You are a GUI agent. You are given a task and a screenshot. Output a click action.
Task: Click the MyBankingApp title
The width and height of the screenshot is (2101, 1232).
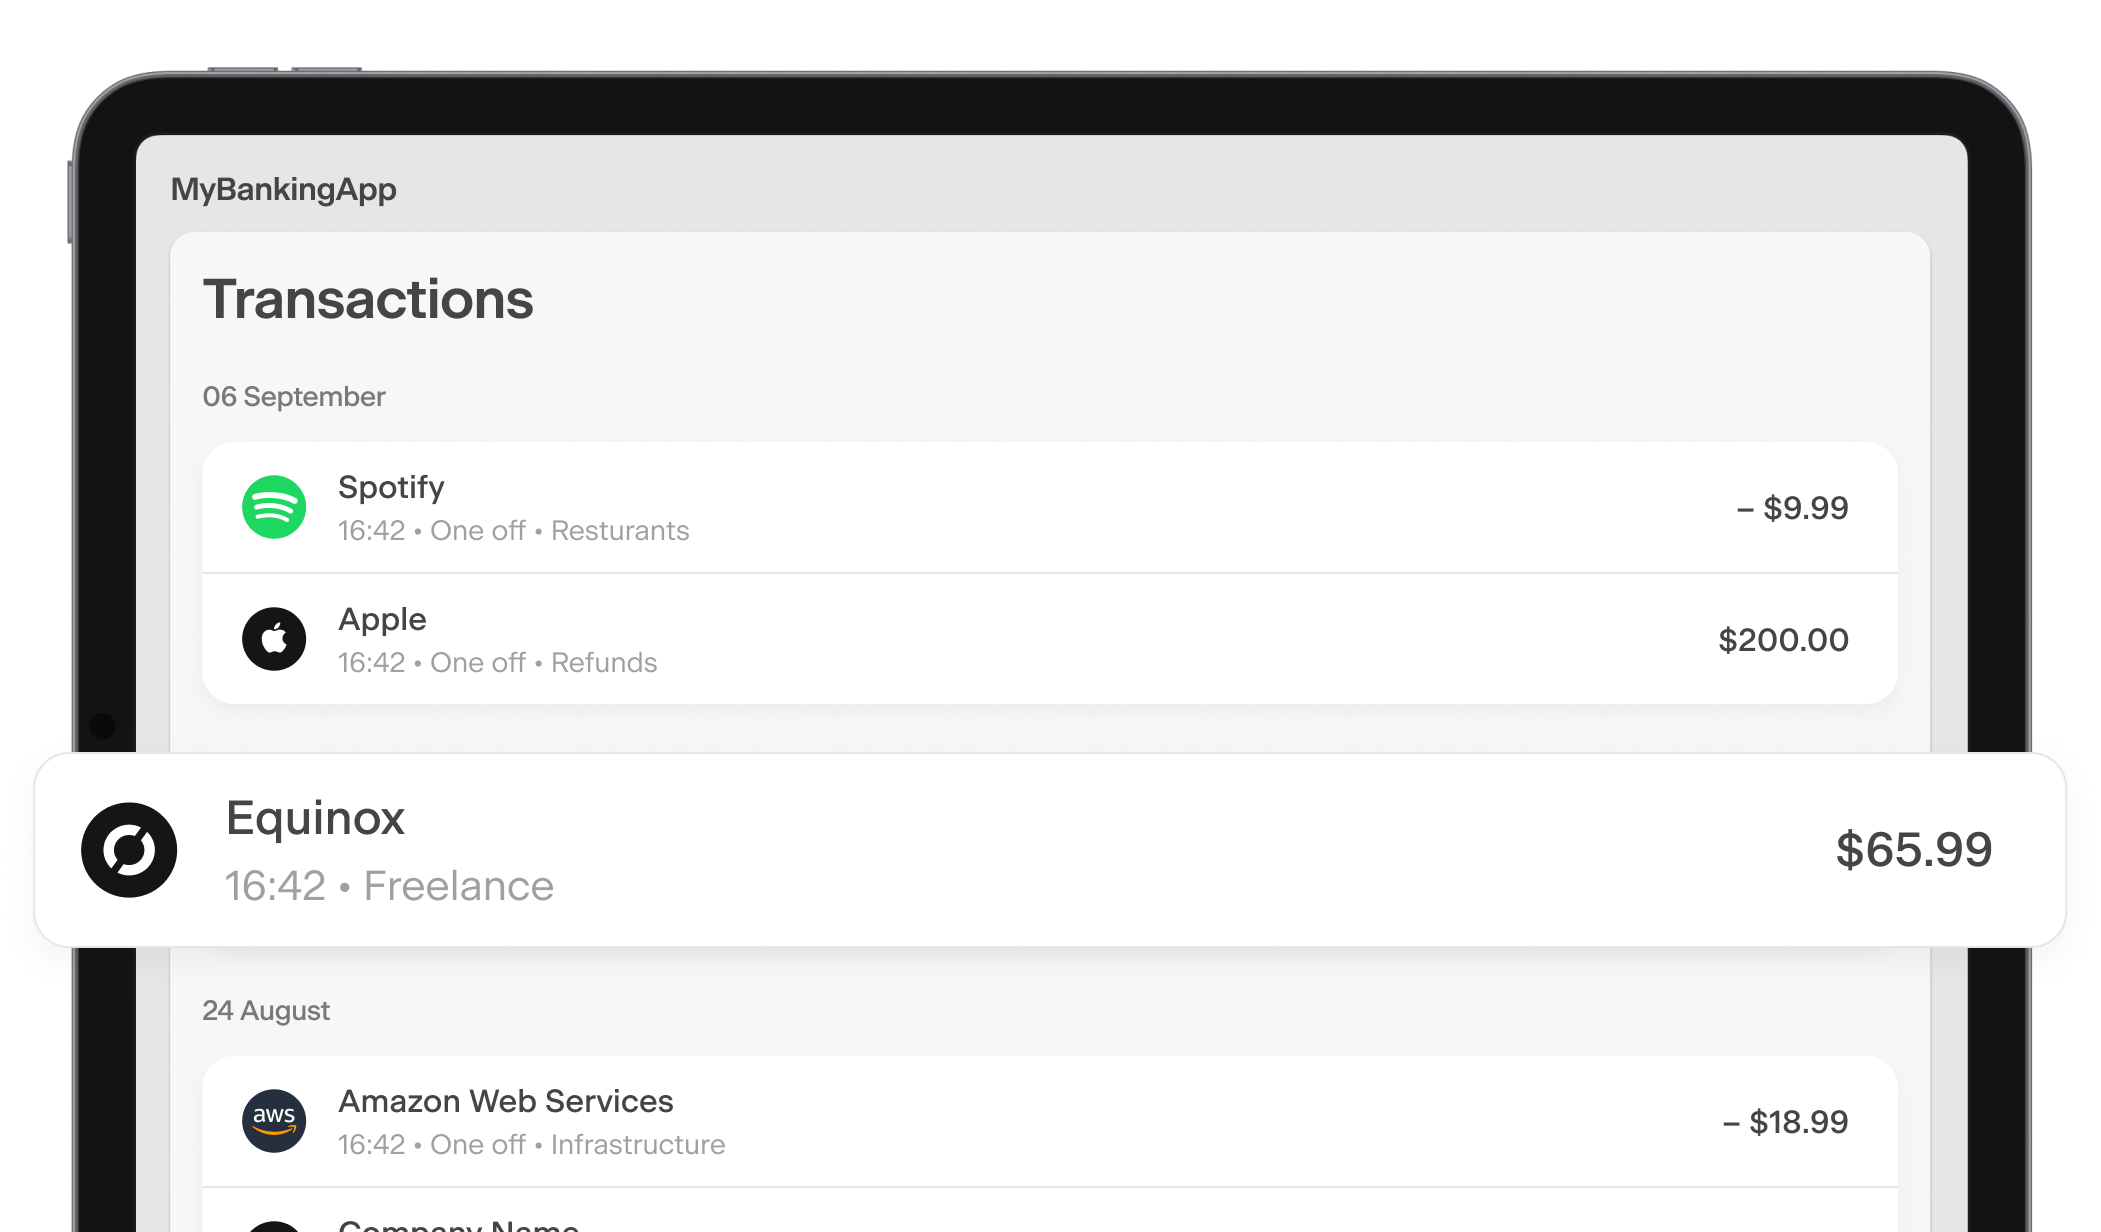pyautogui.click(x=284, y=189)
